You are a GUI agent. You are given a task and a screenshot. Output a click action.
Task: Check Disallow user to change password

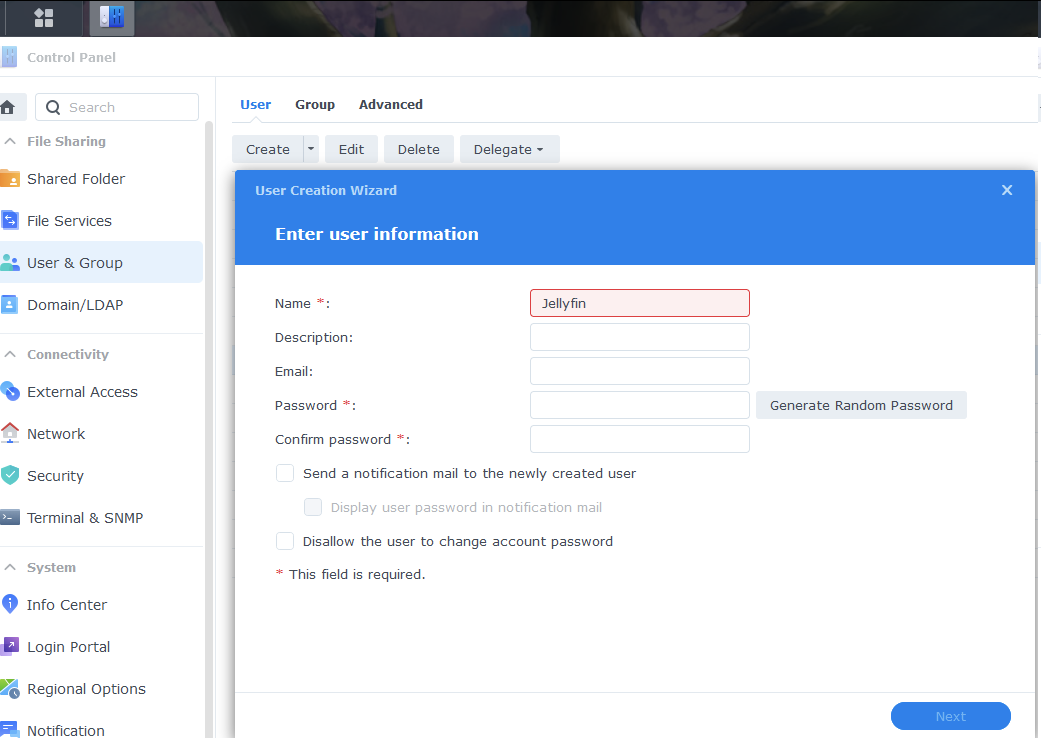[x=285, y=541]
